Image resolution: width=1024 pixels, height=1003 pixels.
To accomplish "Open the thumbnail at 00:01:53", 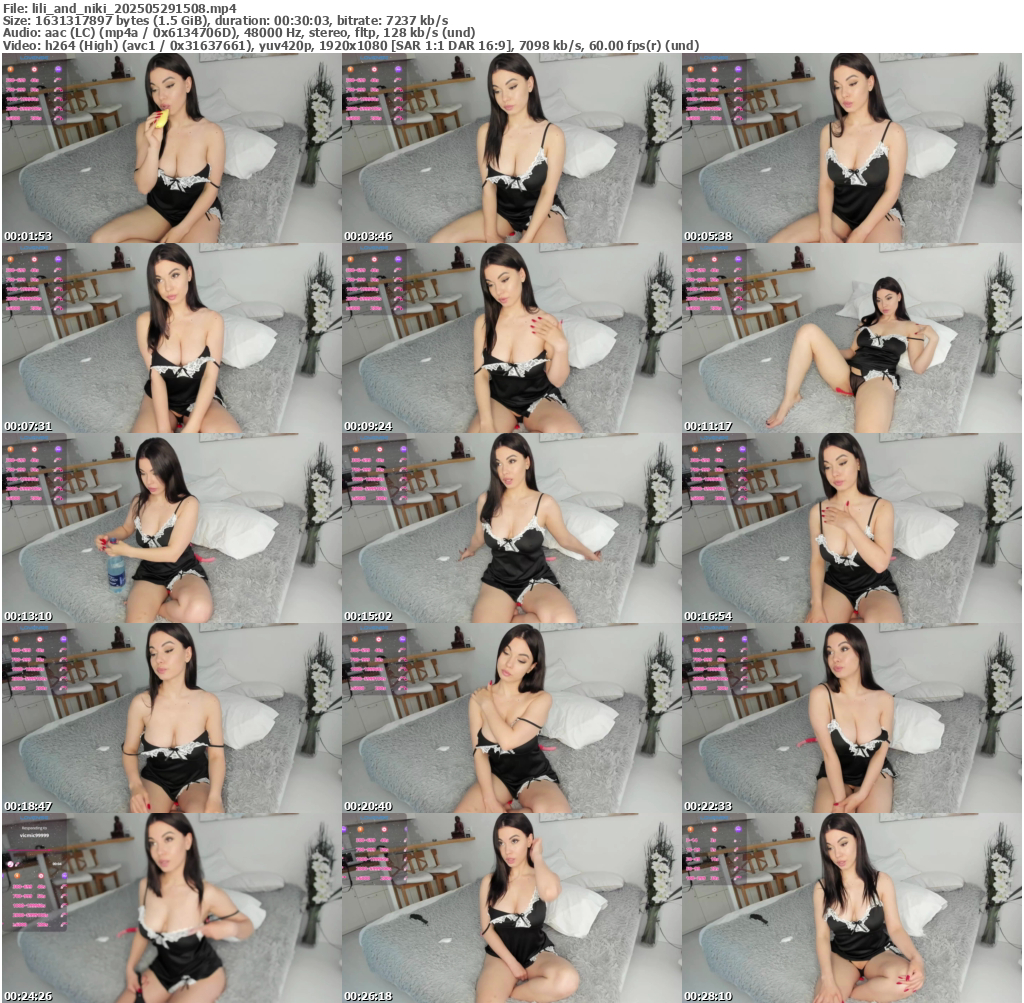I will (171, 148).
